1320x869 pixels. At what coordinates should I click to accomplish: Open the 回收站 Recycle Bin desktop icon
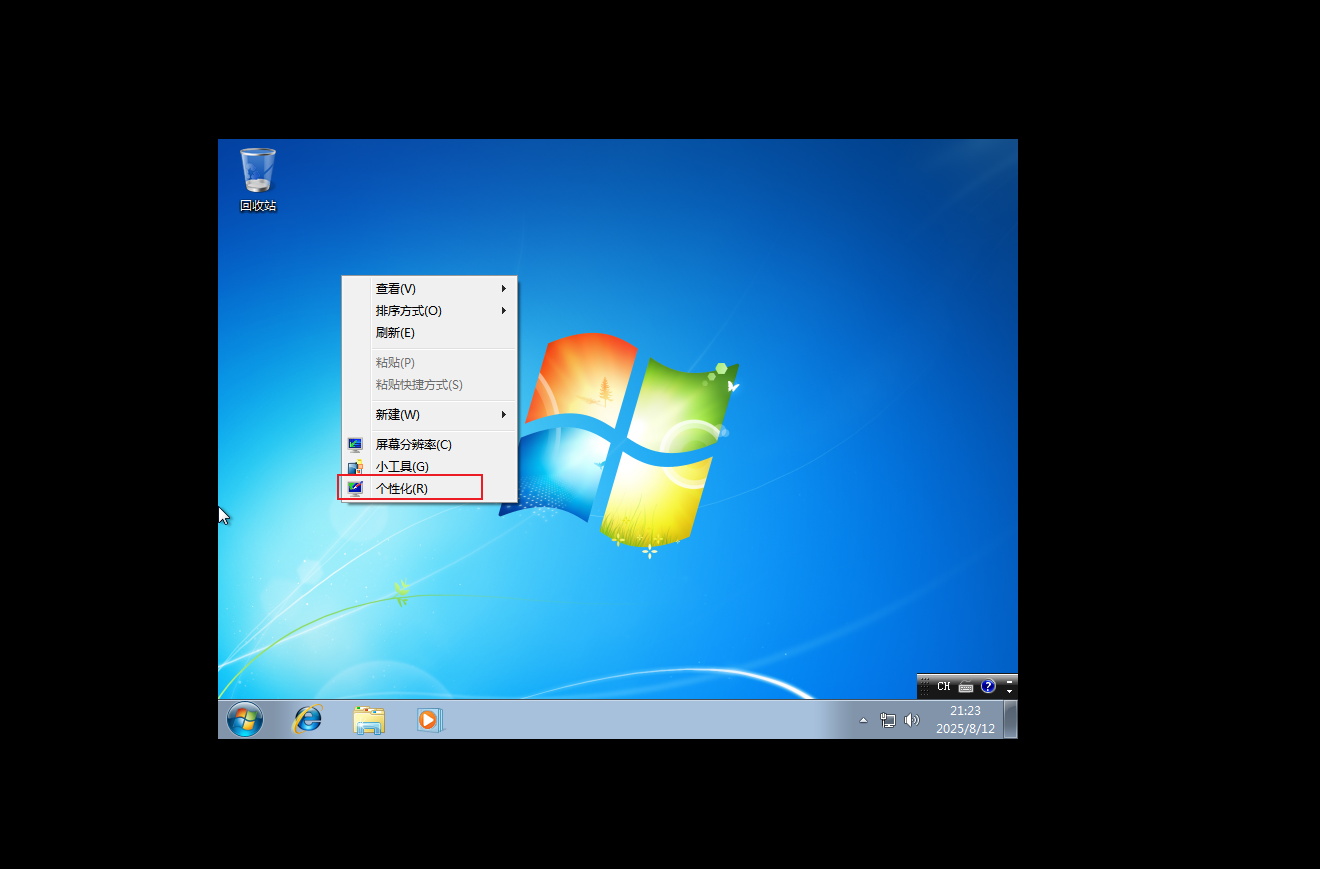click(x=258, y=180)
